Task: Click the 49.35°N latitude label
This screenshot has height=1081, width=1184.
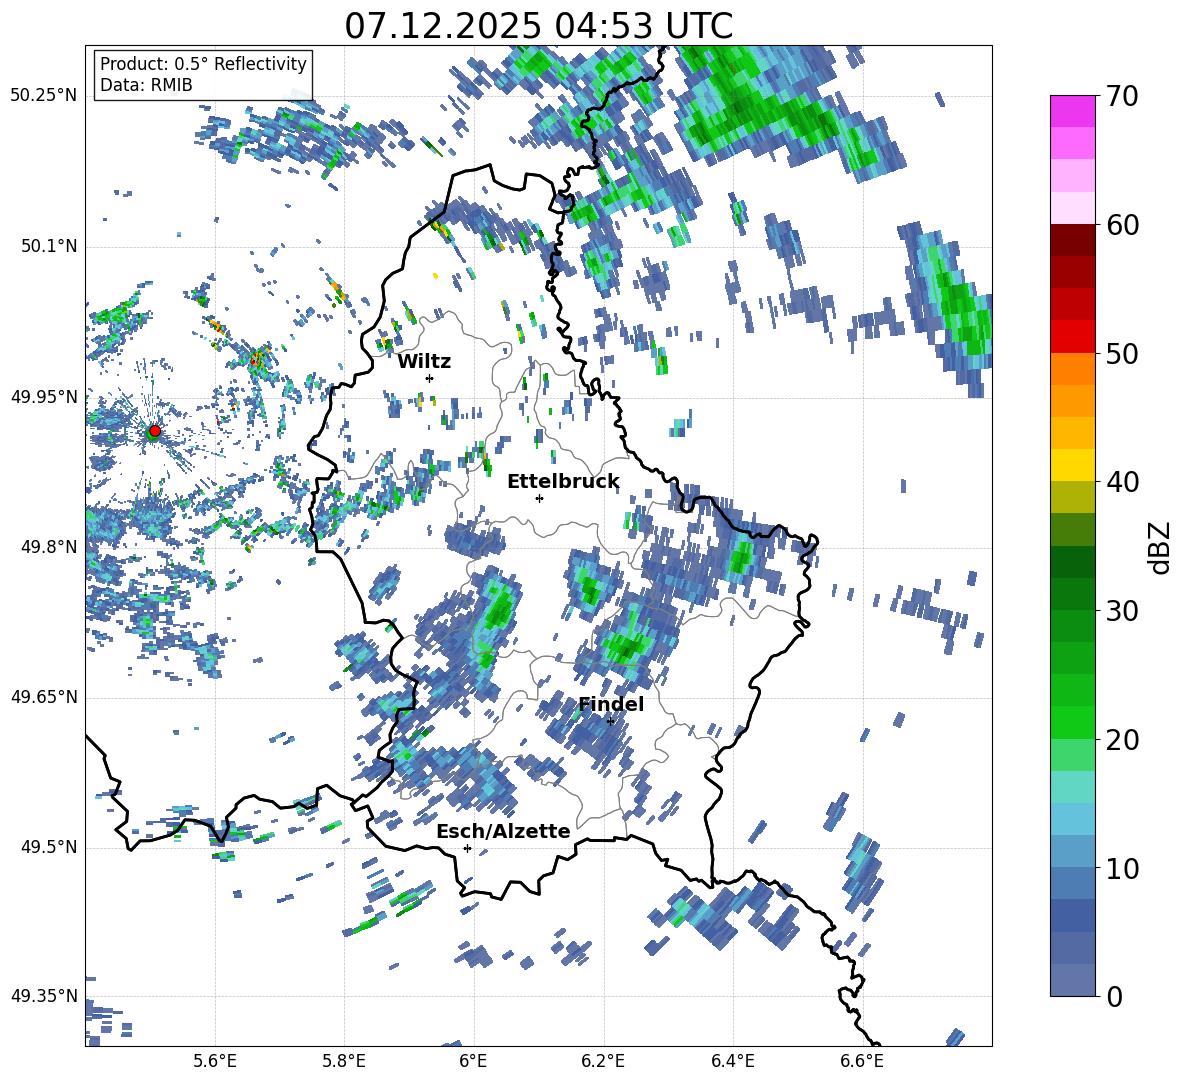Action: (x=44, y=997)
